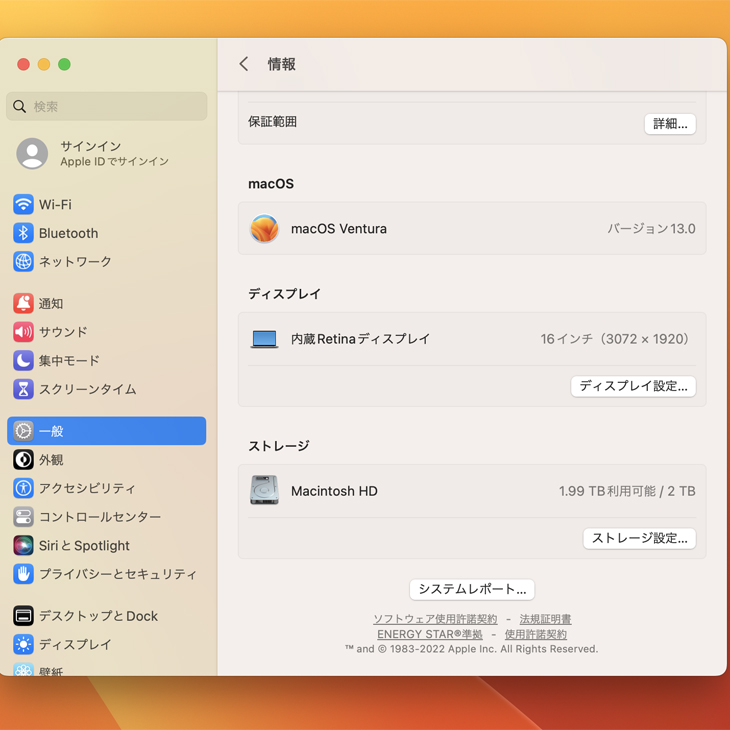Switch to 外観 appearance pane
Image resolution: width=730 pixels, height=730 pixels.
tap(51, 460)
